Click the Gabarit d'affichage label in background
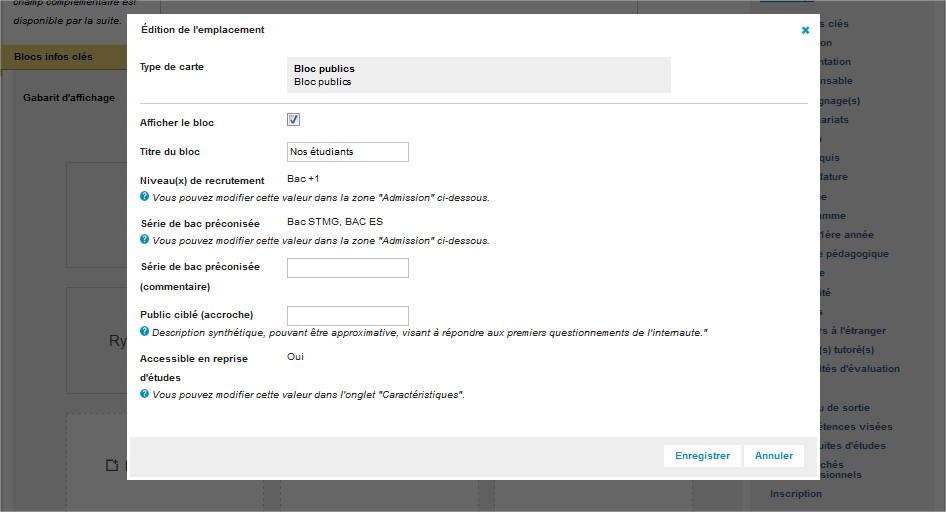Screen dimensions: 946x512 point(69,98)
